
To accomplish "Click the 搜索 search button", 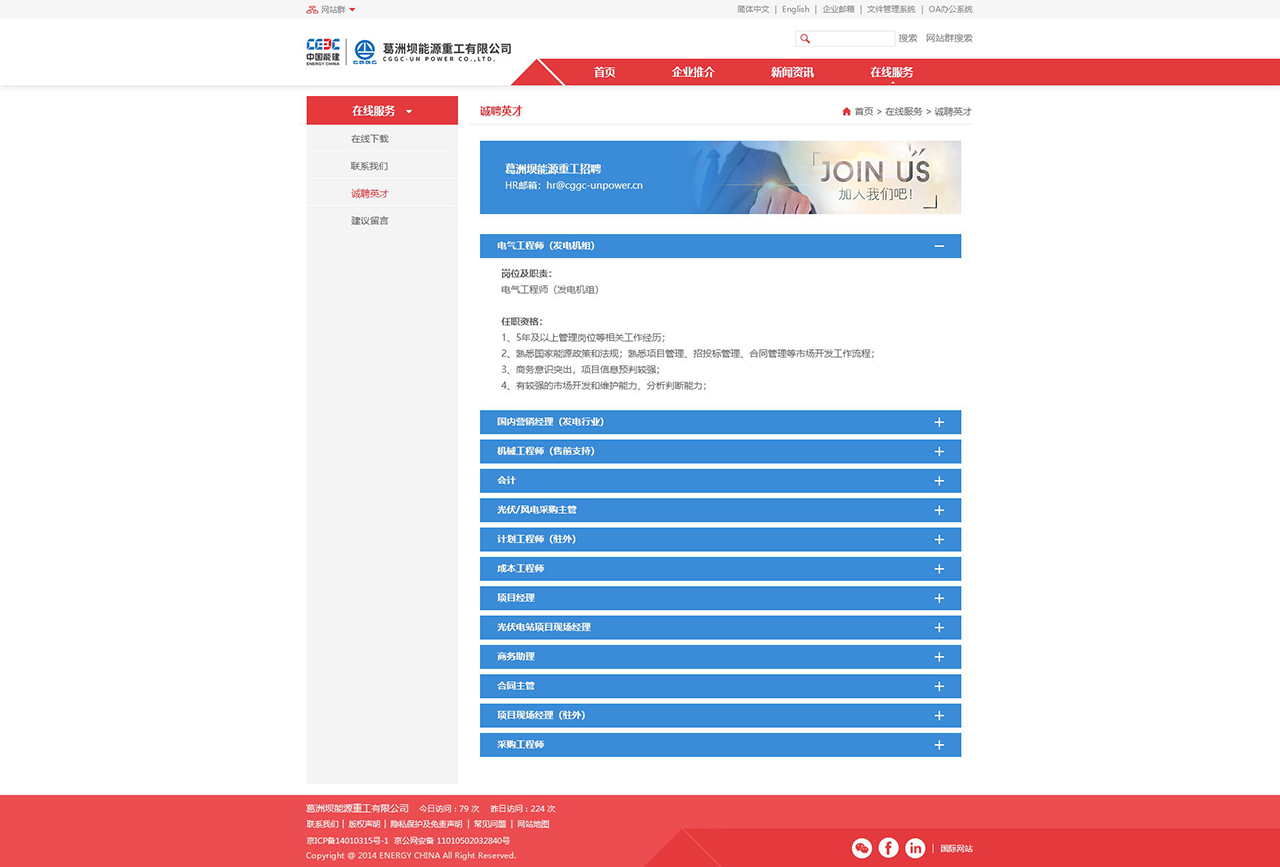I will (x=907, y=39).
